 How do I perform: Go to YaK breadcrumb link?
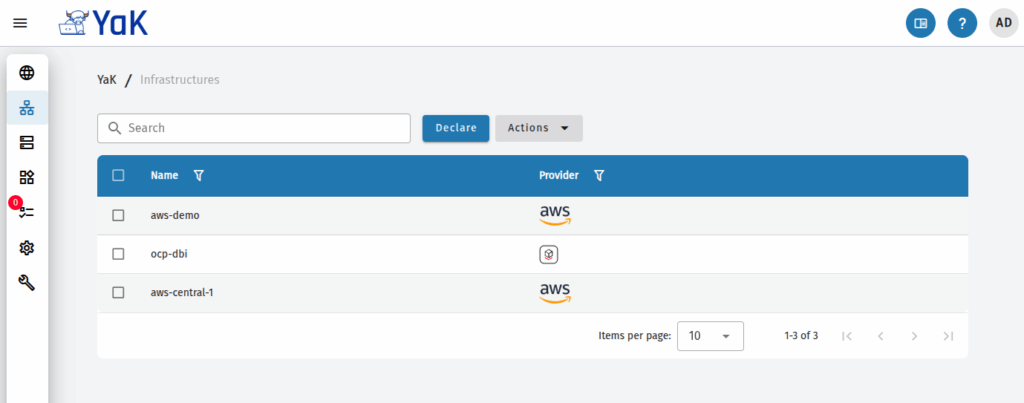point(107,80)
